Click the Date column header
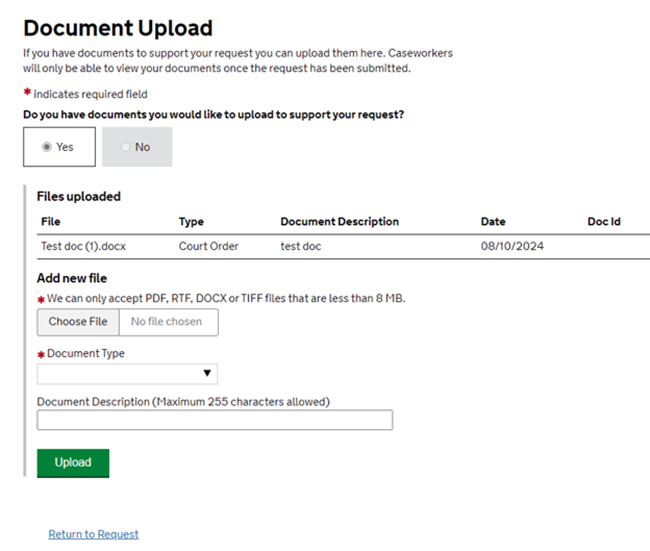 pos(493,222)
